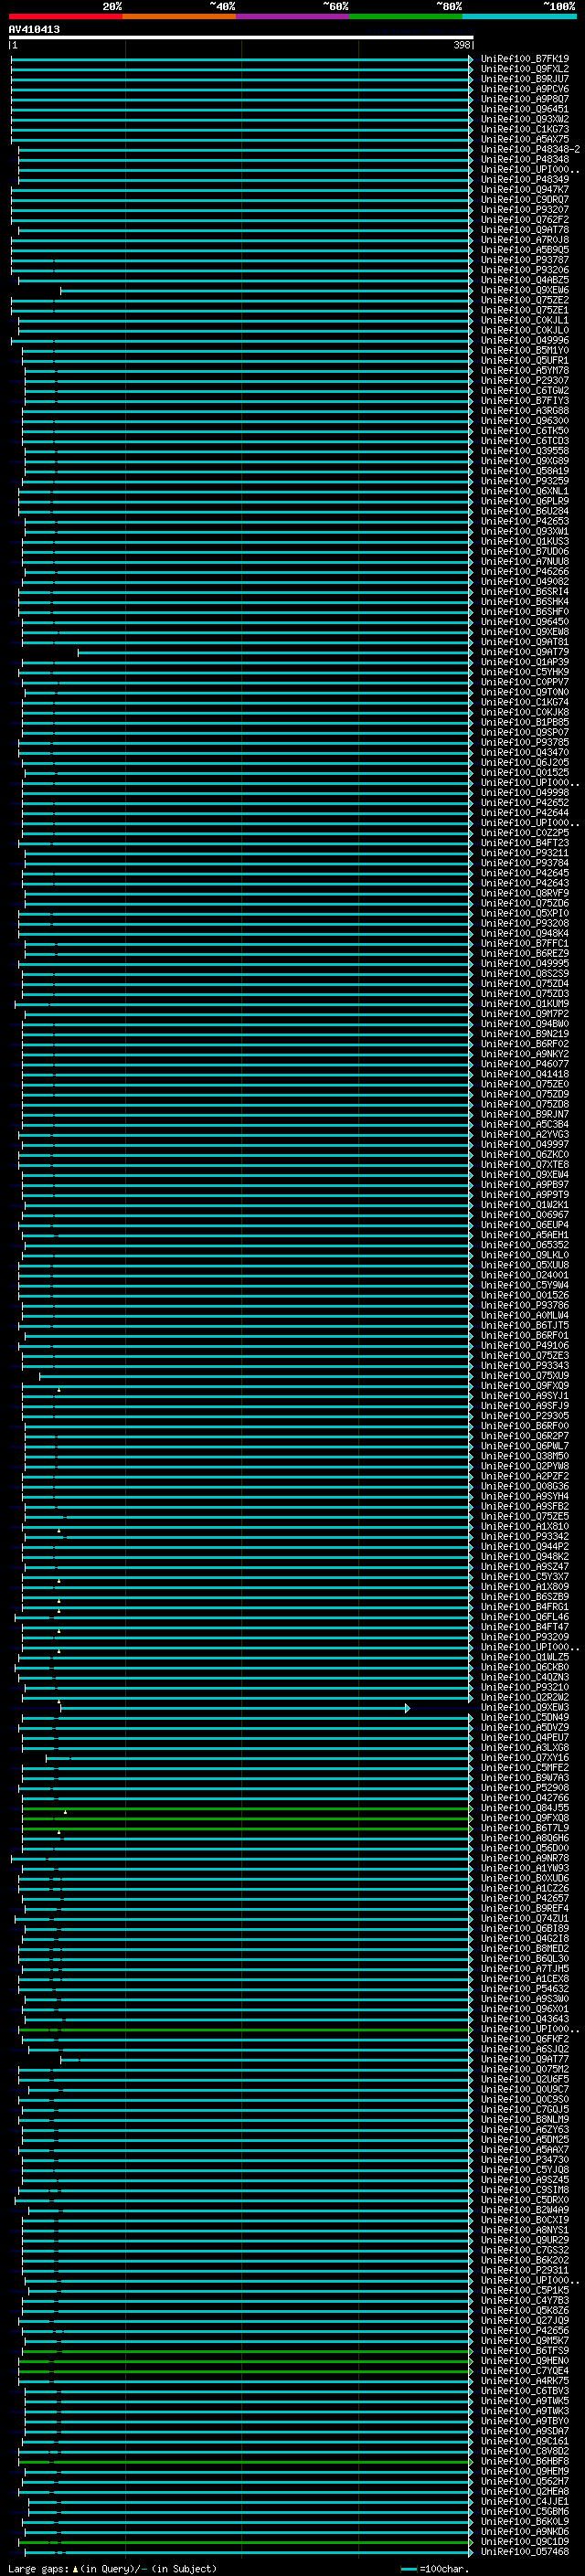Select UniRef100_Q6CKB0 entry
585x2576 pixels.
[x=525, y=1667]
